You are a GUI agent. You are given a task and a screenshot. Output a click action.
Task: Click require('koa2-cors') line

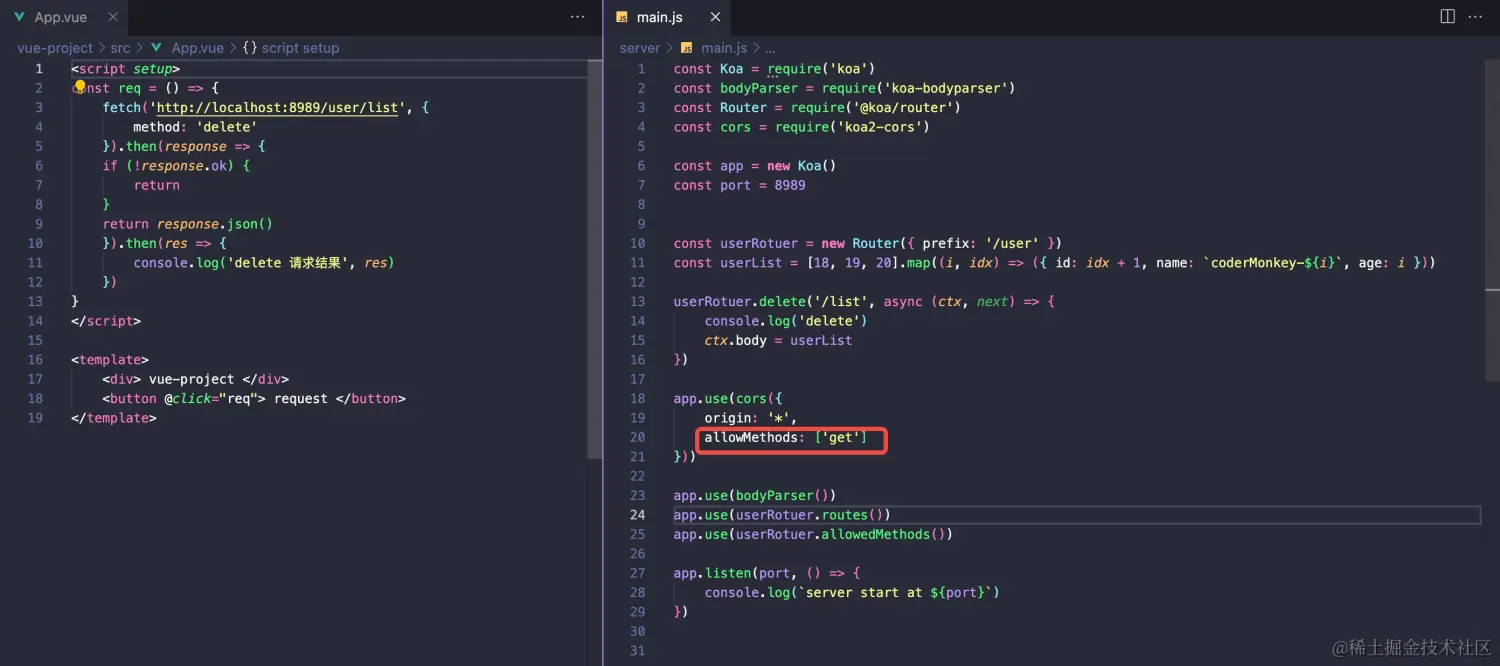pyautogui.click(x=802, y=127)
